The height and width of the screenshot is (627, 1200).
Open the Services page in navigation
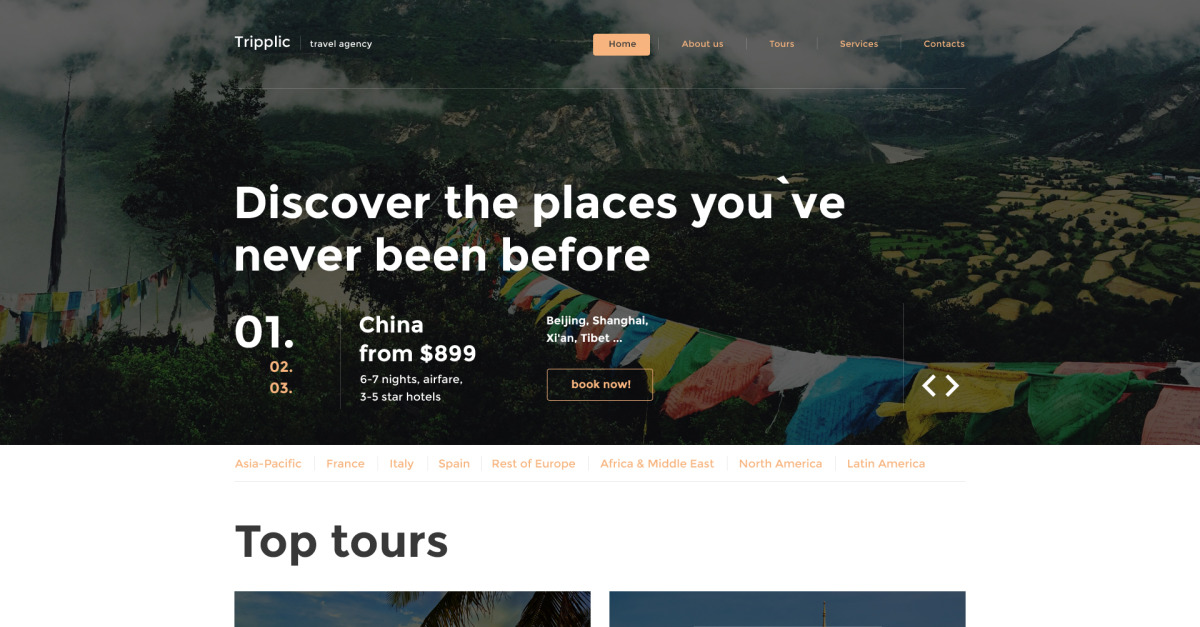[x=859, y=44]
